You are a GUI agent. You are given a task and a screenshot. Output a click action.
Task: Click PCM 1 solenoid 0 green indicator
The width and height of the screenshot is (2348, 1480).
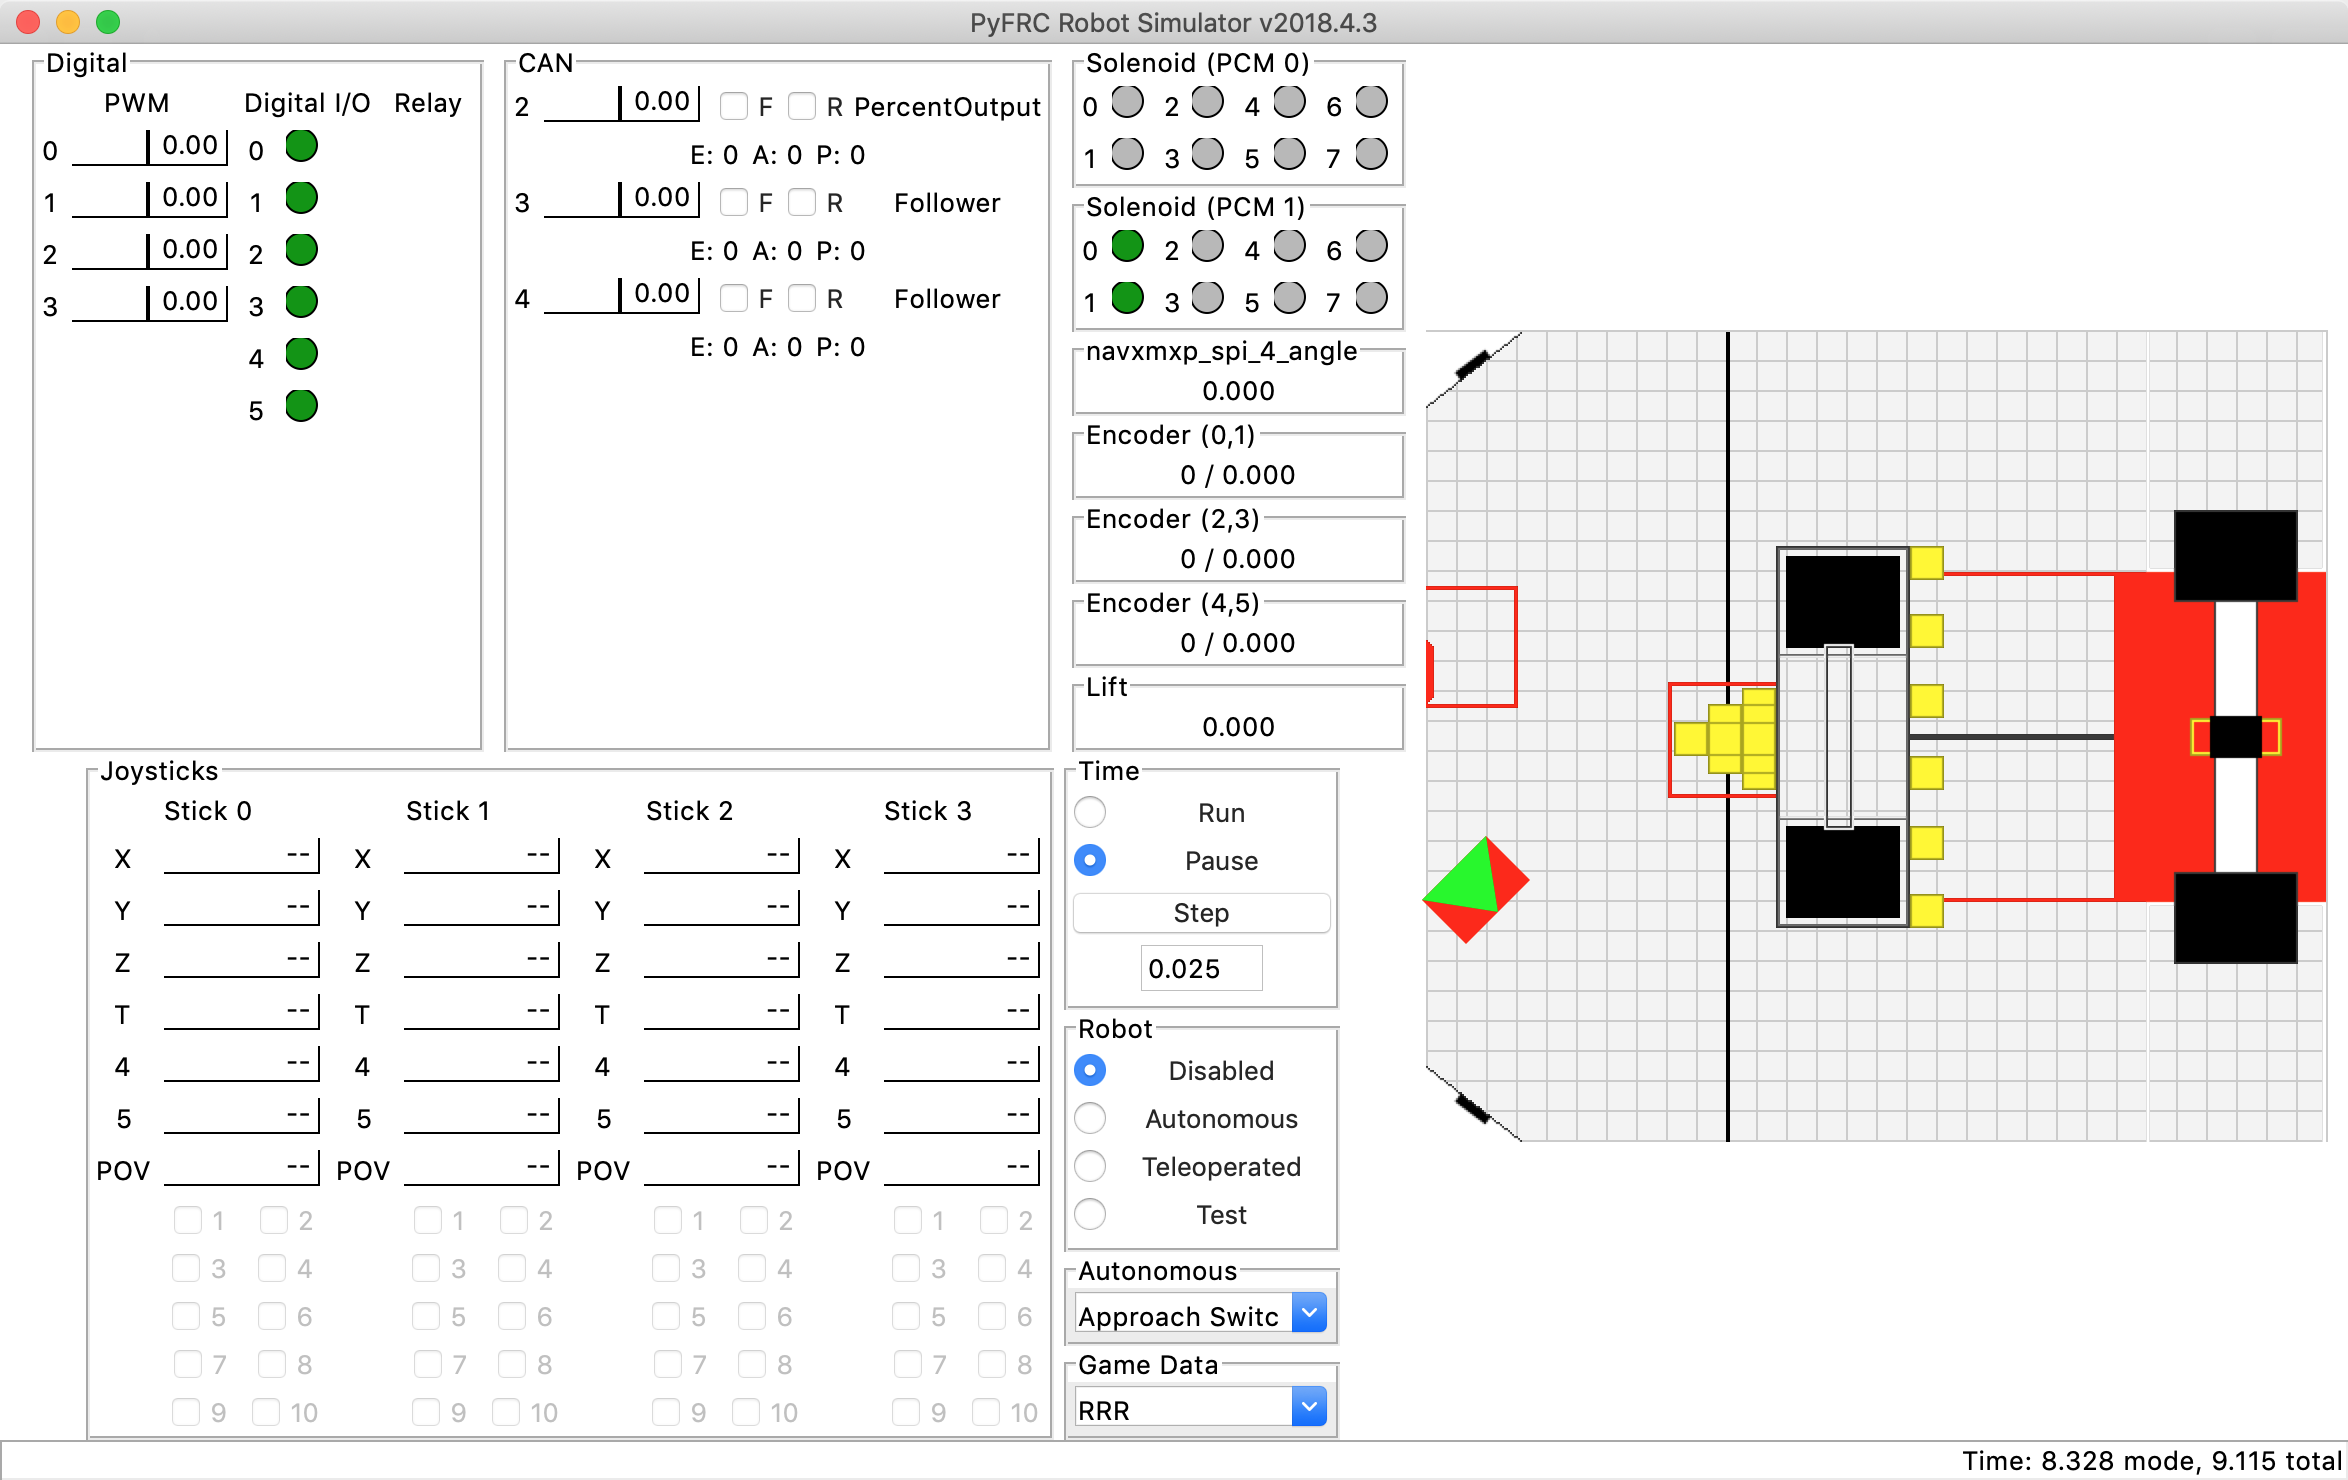point(1127,246)
